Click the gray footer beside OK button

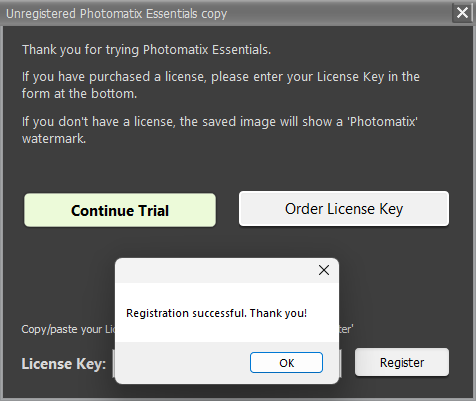coord(183,362)
